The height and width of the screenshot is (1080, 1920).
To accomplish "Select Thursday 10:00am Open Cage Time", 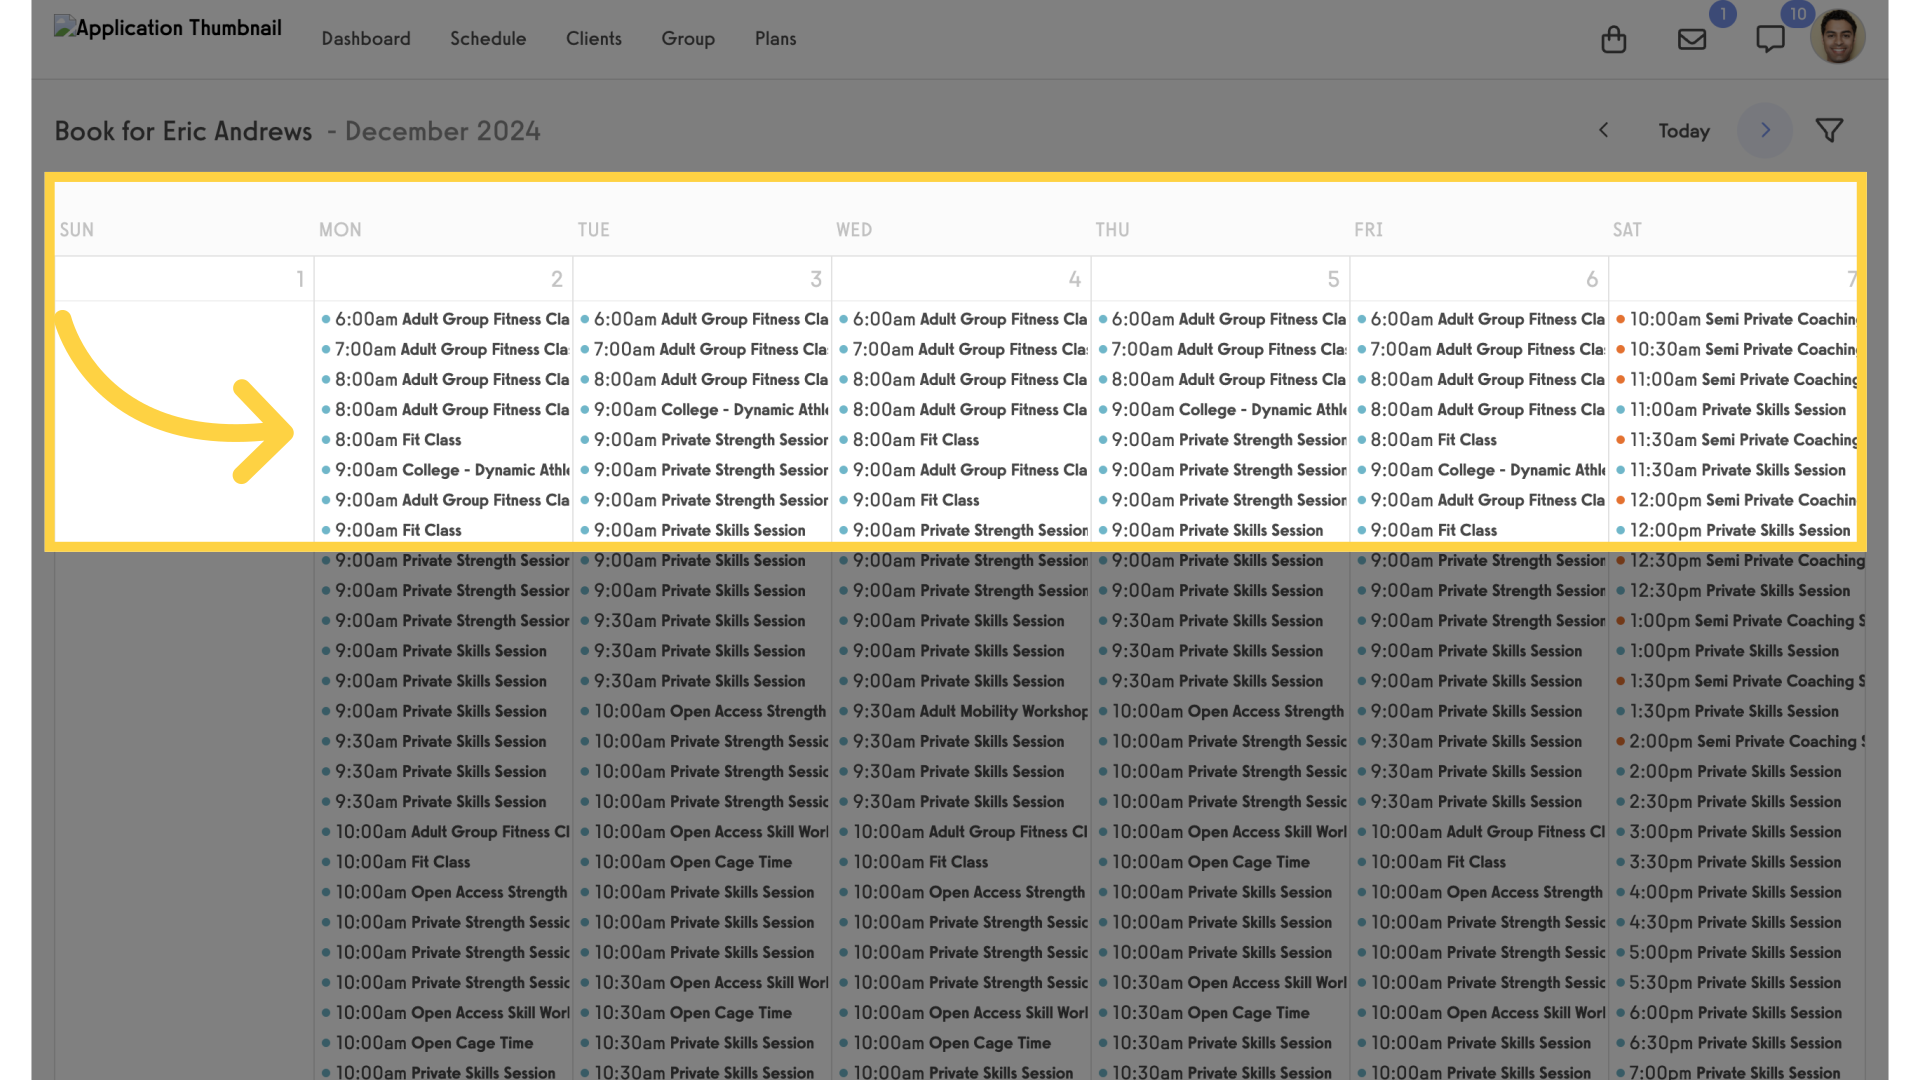I will [x=1205, y=862].
